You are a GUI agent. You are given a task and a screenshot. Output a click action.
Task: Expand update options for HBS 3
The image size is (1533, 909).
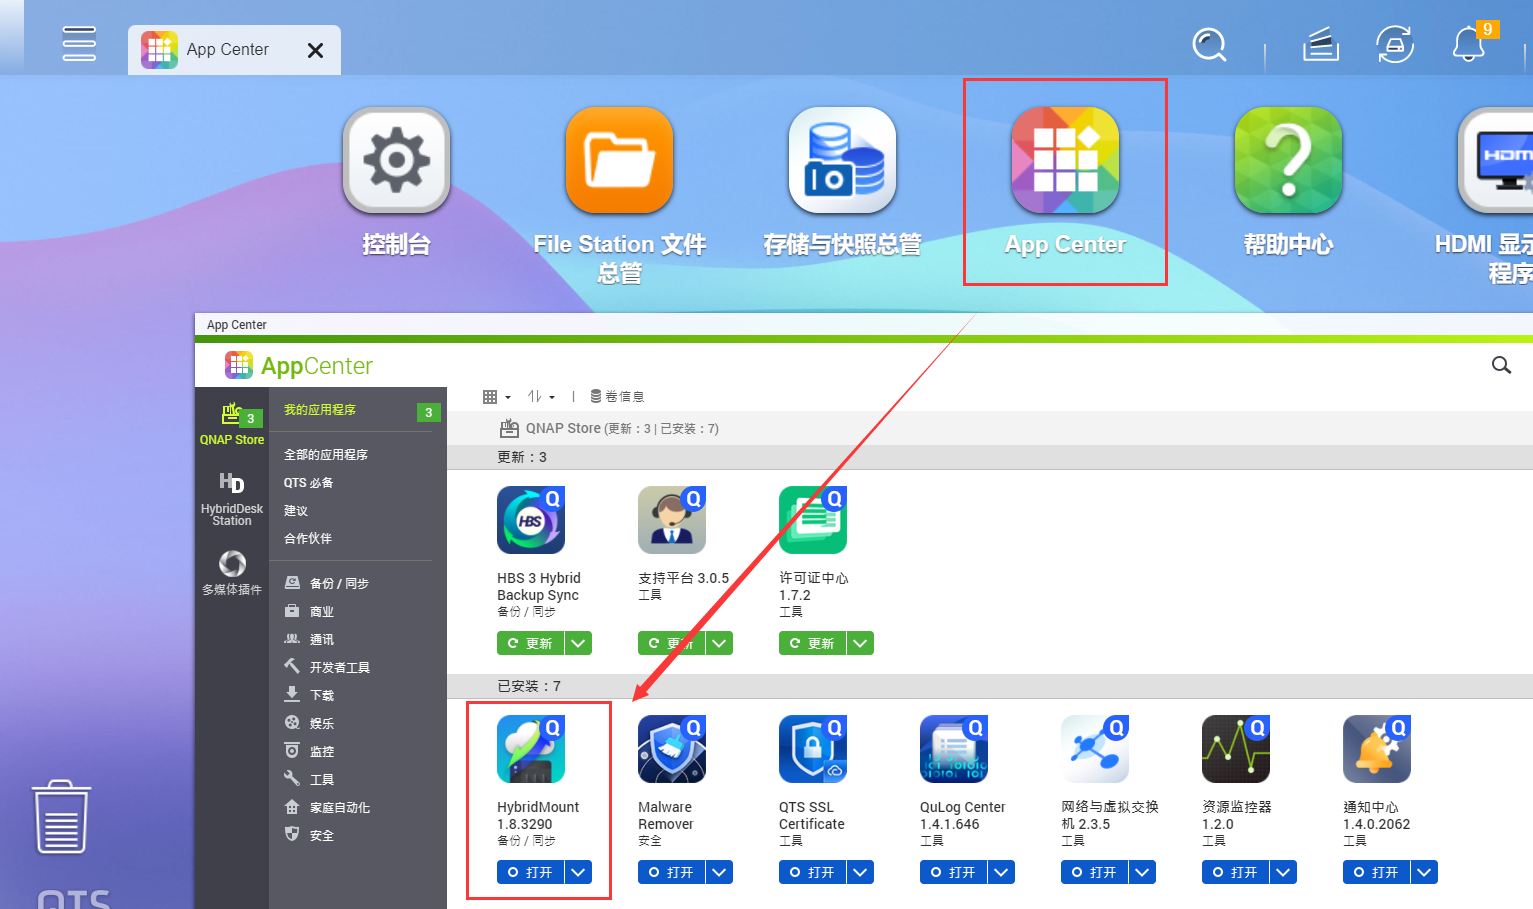[578, 643]
